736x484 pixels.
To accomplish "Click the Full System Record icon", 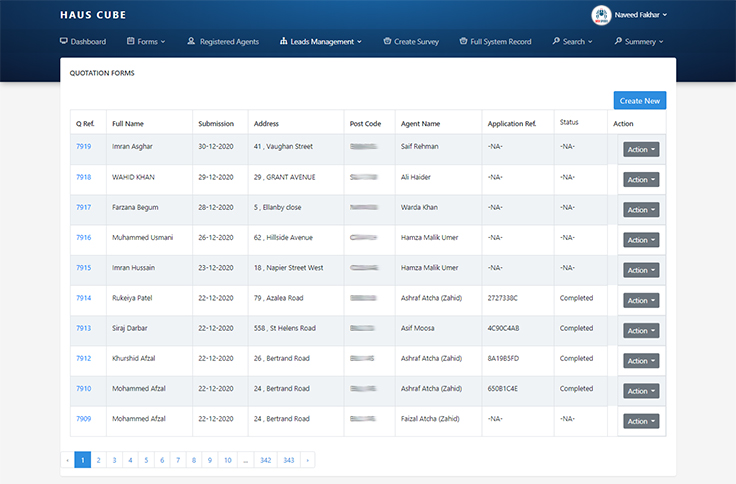I will coord(463,42).
